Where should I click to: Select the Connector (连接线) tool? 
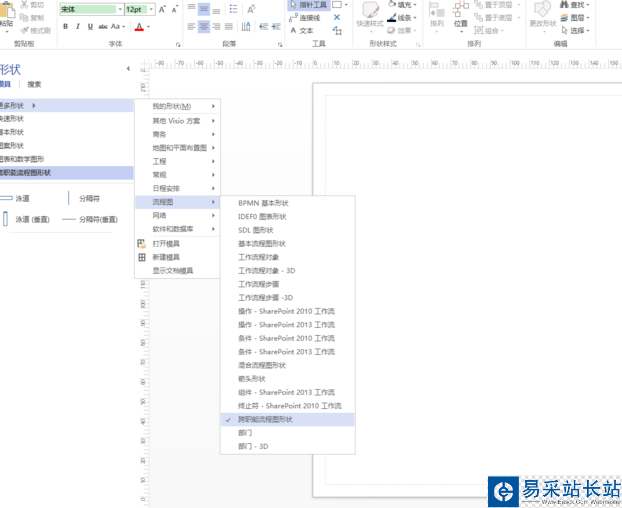click(x=305, y=18)
